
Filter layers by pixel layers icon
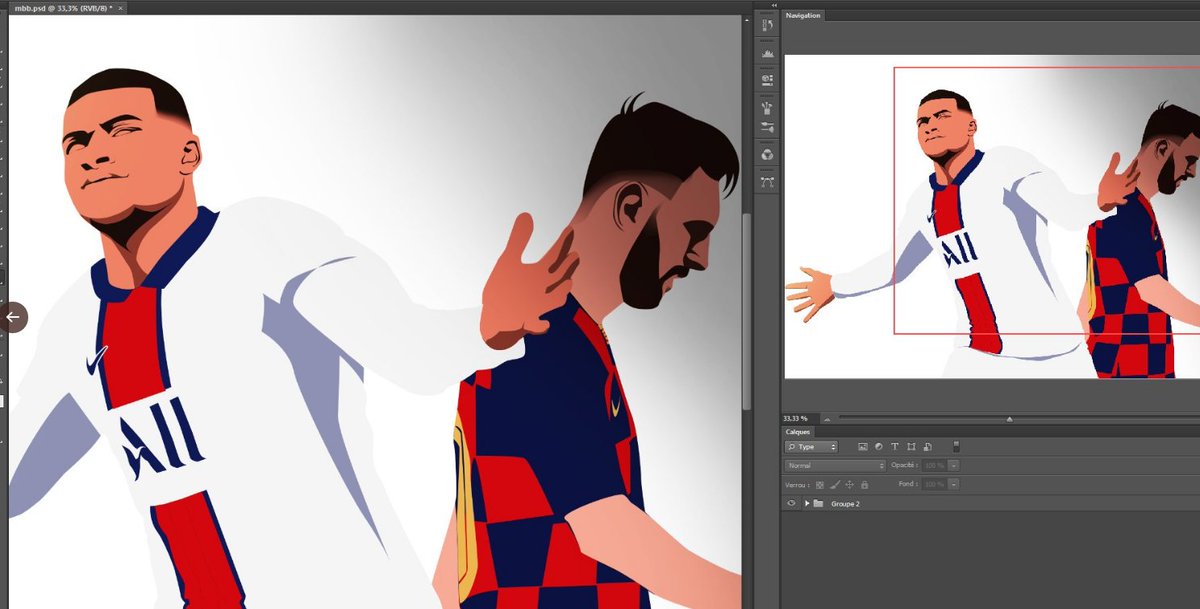click(862, 447)
